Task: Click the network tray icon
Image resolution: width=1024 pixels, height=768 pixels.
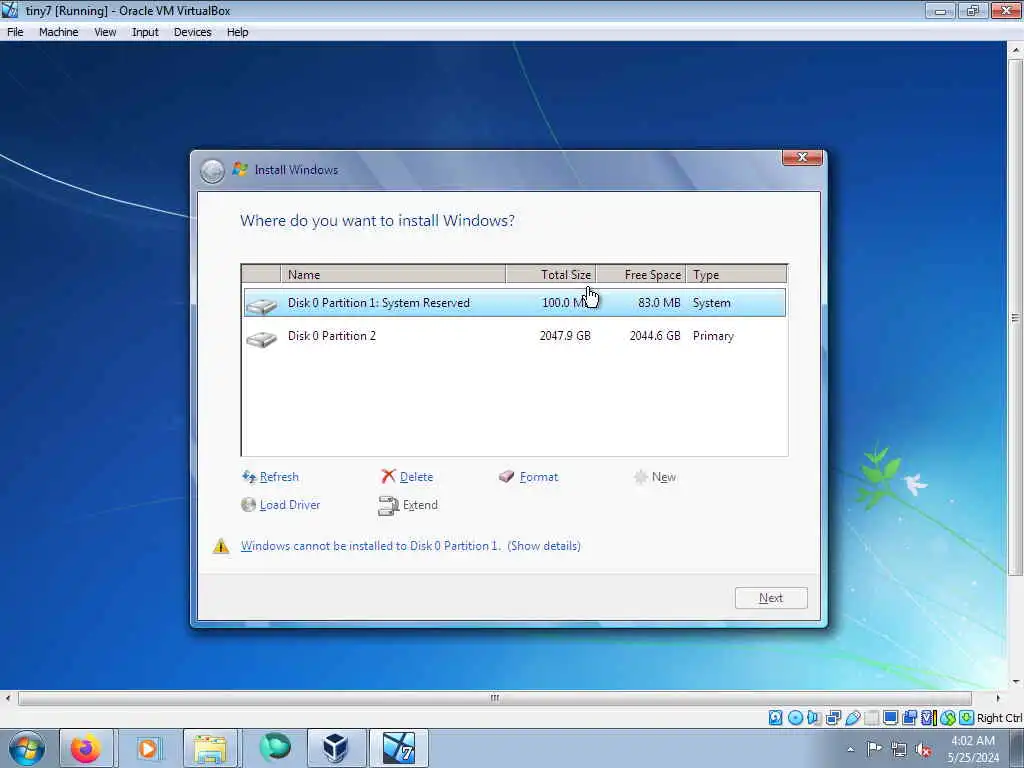Action: 899,749
